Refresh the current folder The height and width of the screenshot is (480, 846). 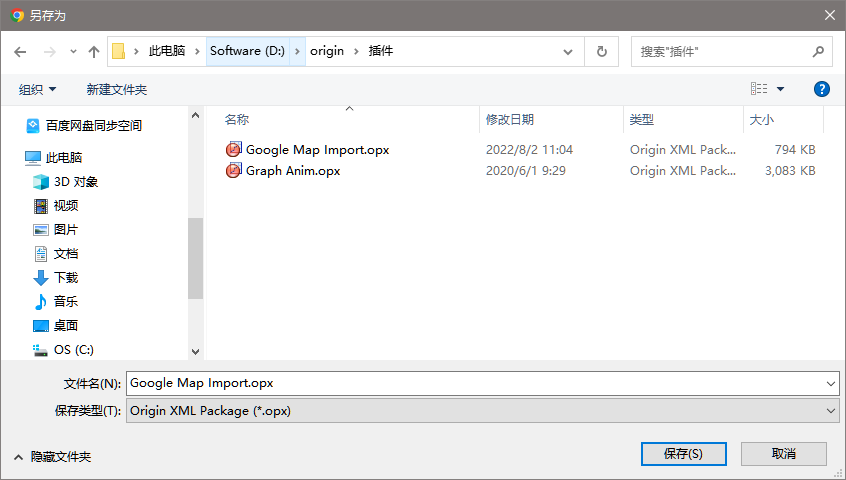602,52
